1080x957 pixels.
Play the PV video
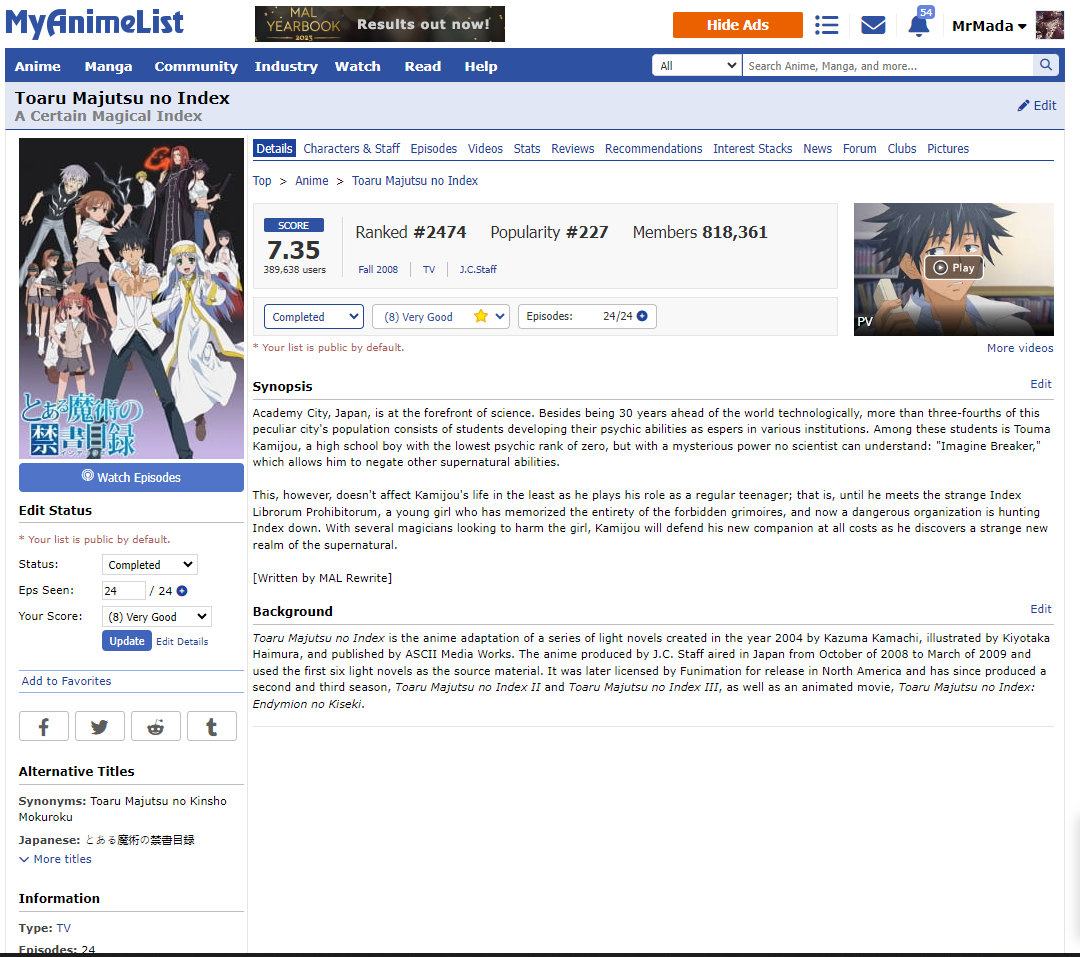tap(953, 268)
